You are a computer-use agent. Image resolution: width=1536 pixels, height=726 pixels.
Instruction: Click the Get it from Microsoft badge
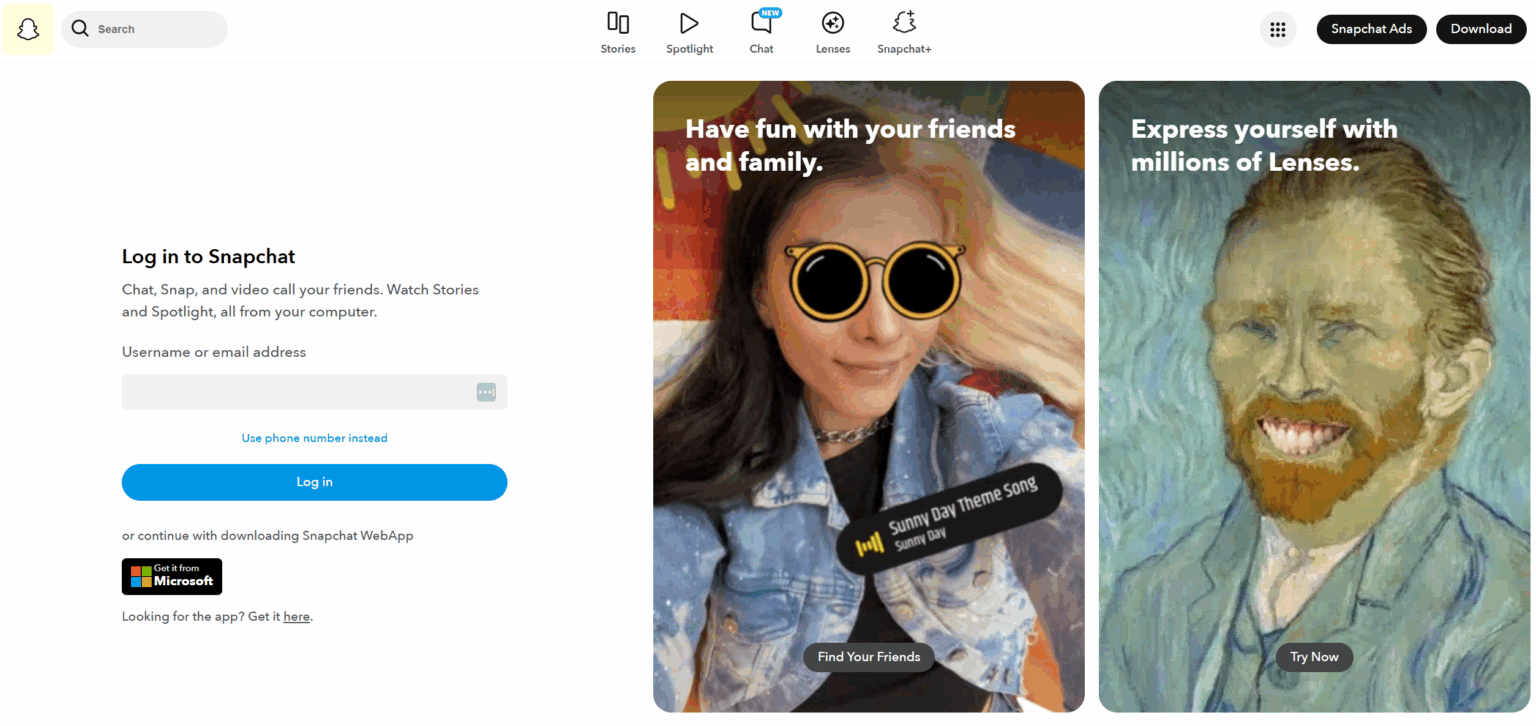(x=171, y=576)
